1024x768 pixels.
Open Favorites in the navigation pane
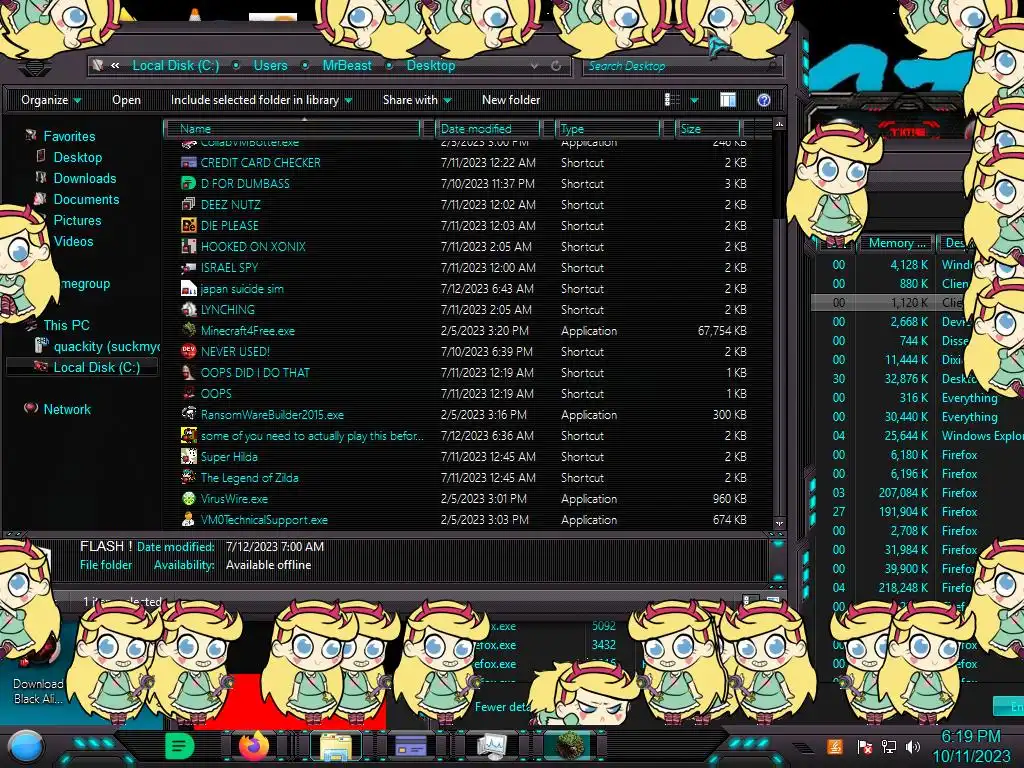click(69, 136)
